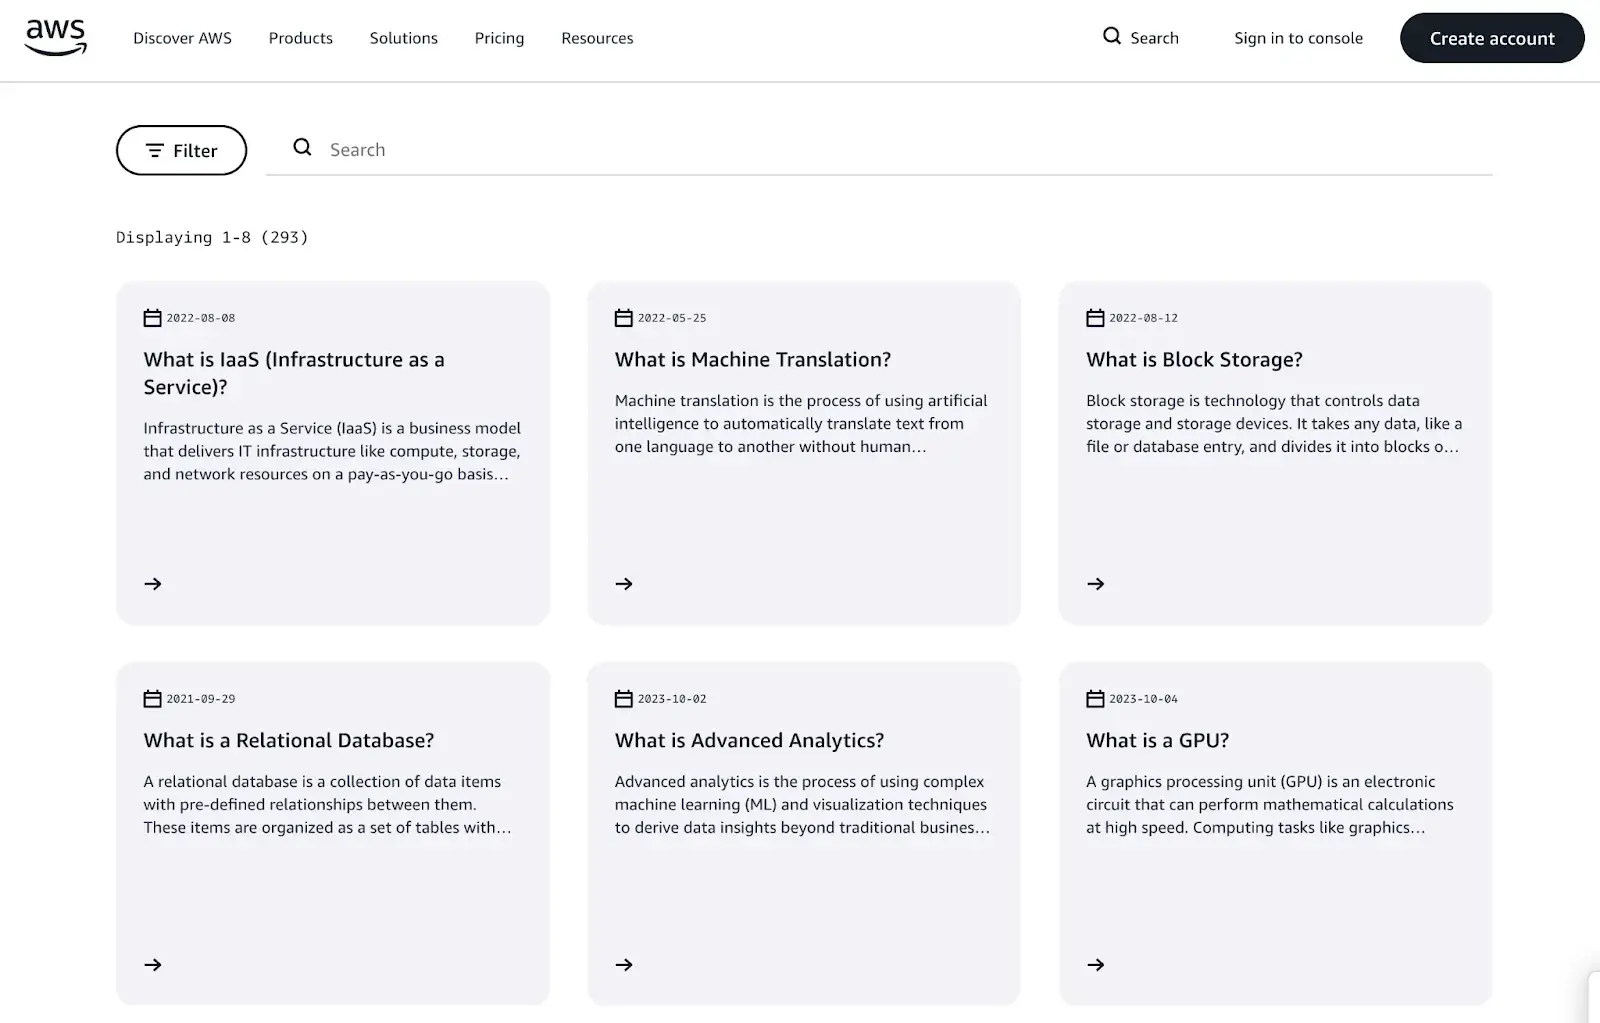Click the arrow on the IaaS card
The height and width of the screenshot is (1023, 1600).
(153, 584)
